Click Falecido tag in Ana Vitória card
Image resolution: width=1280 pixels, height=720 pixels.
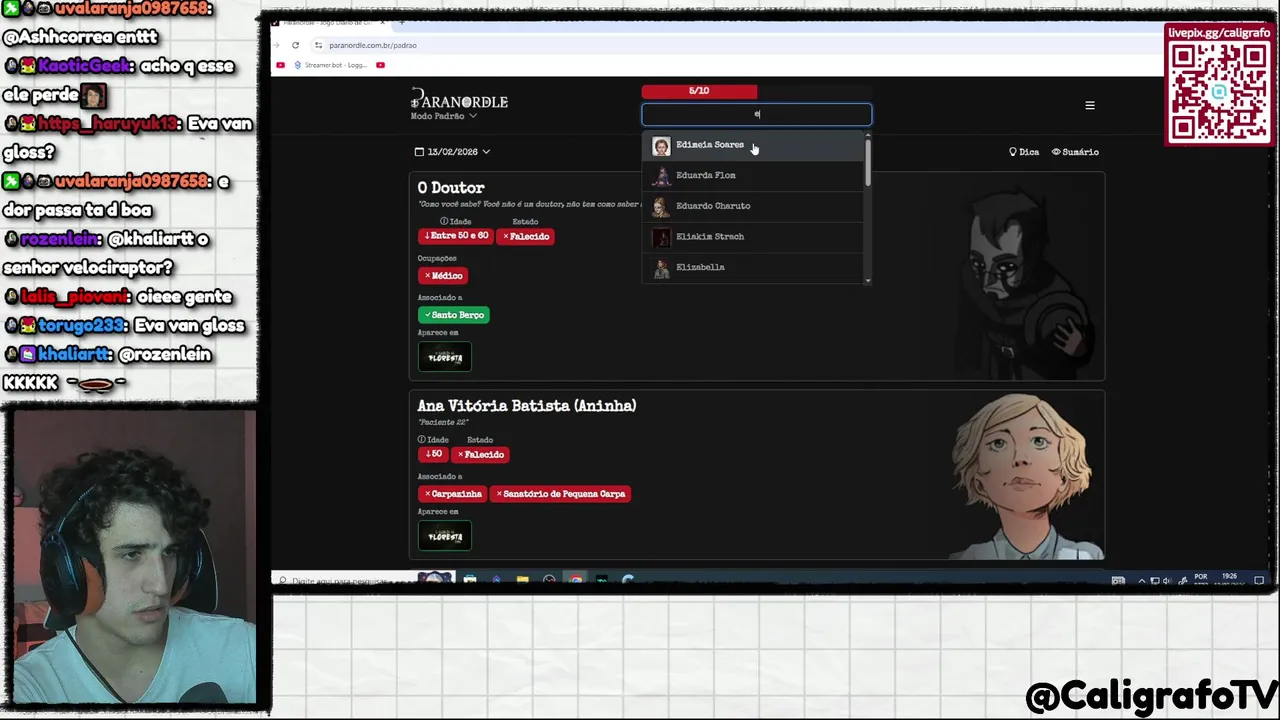(x=481, y=455)
